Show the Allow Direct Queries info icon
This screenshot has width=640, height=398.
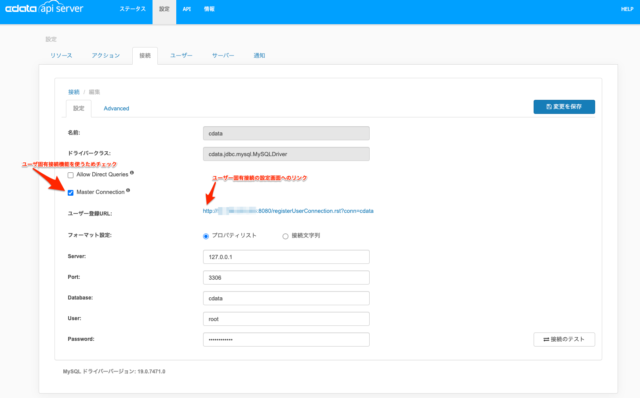(132, 173)
